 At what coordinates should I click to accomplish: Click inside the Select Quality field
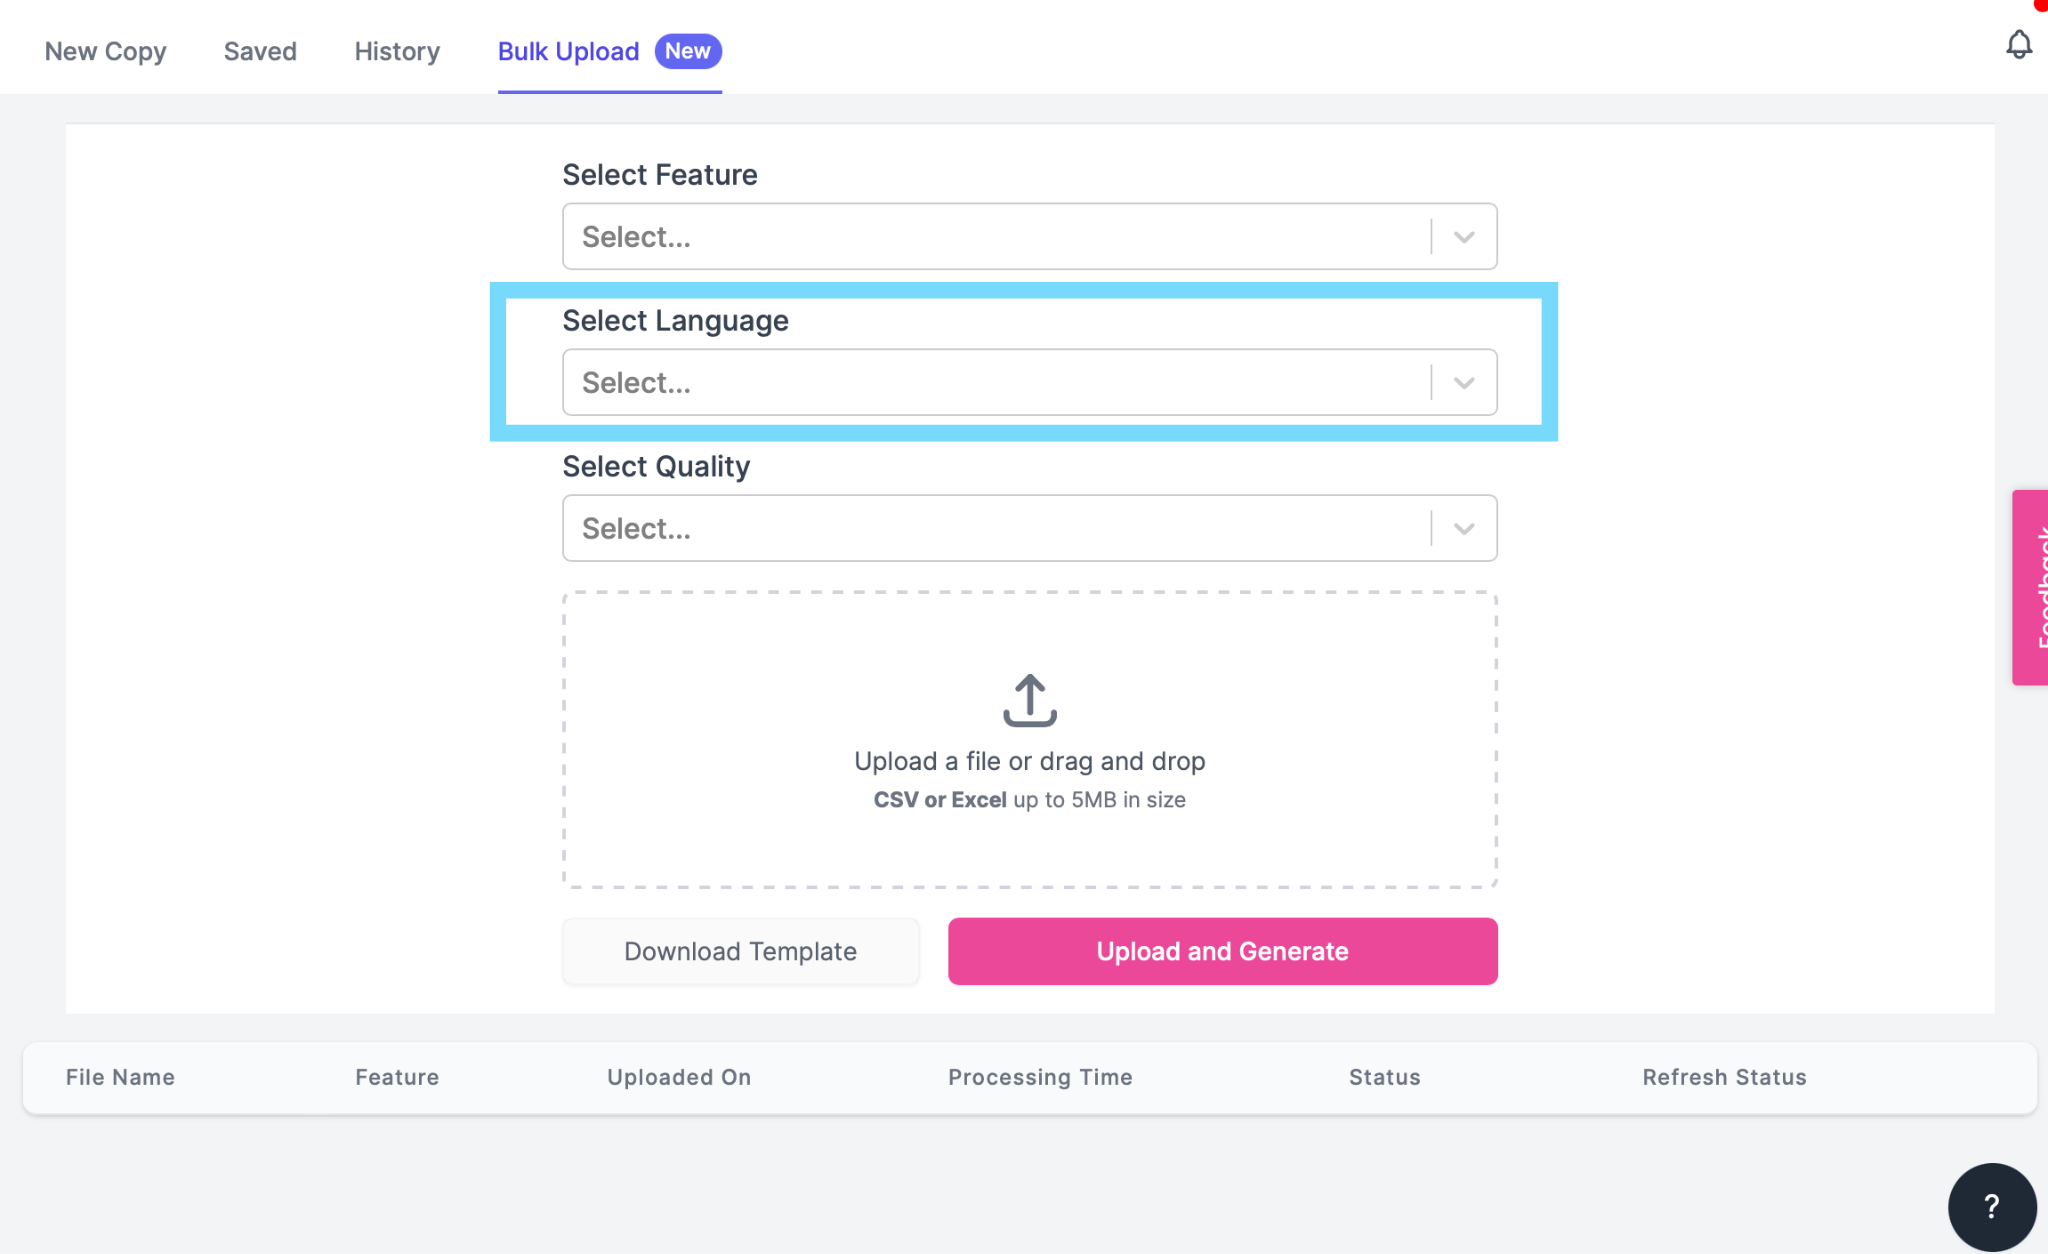pos(995,529)
